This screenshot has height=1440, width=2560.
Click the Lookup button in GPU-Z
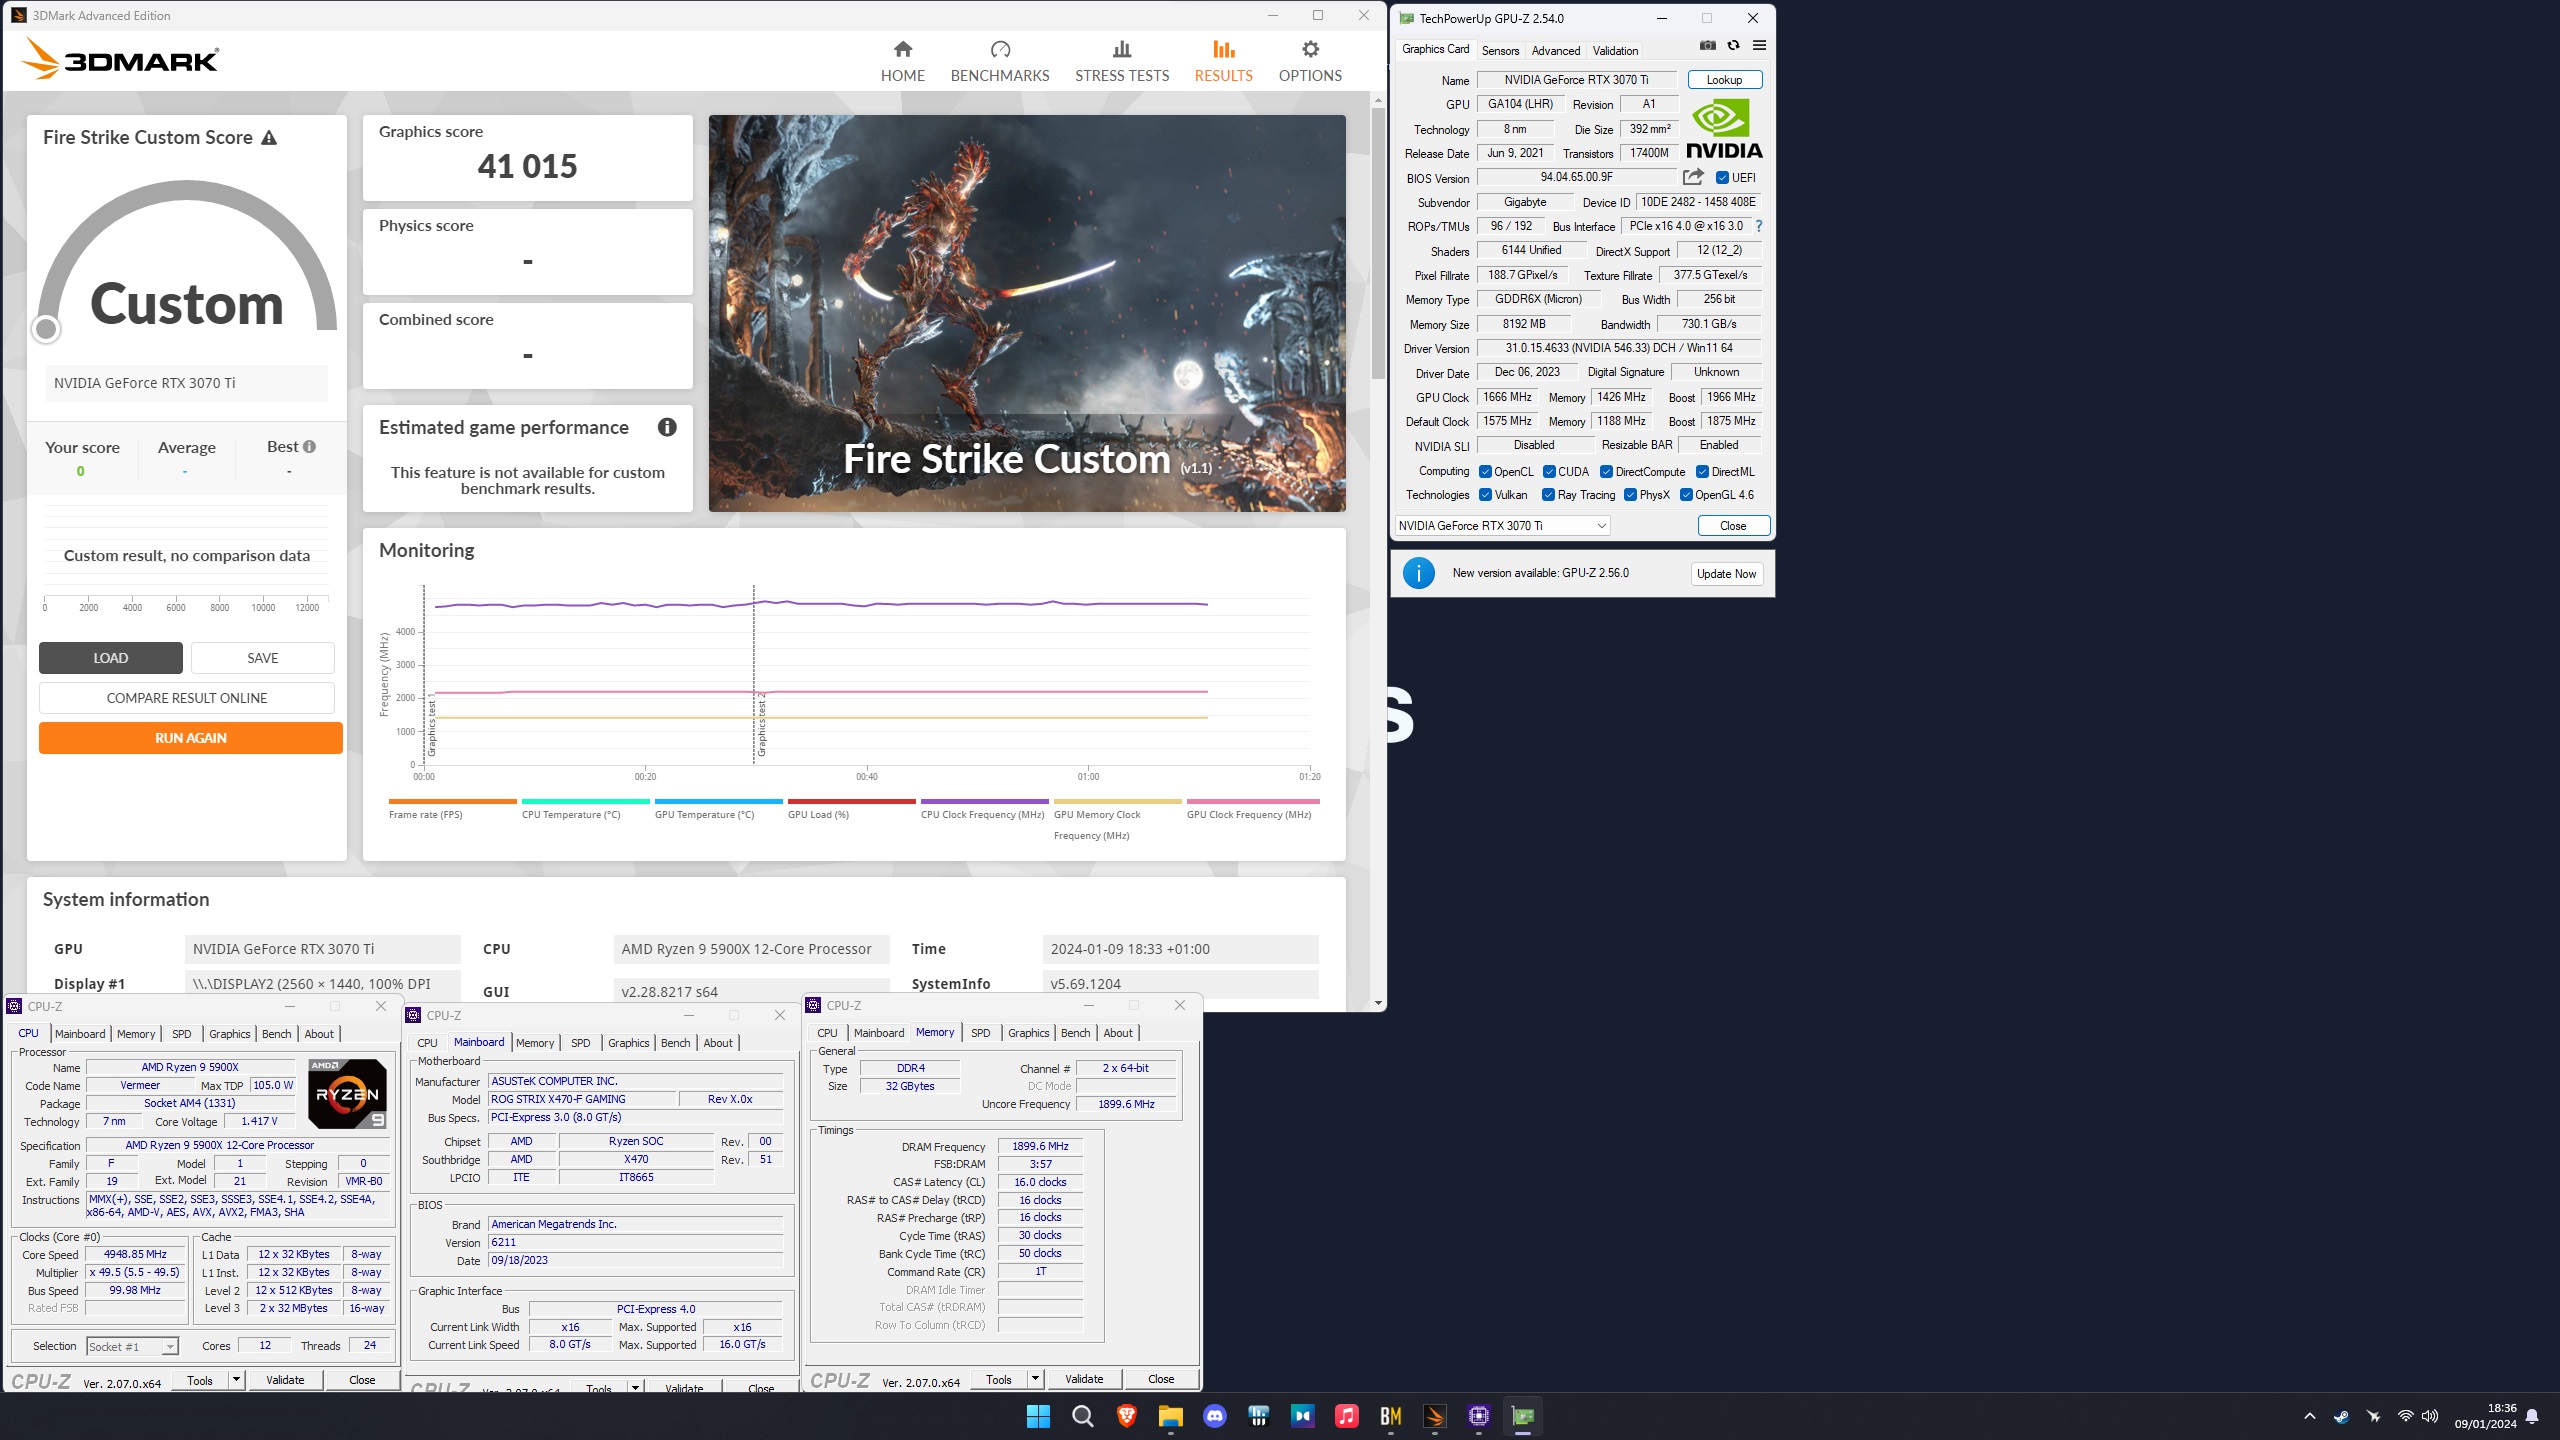(x=1724, y=80)
